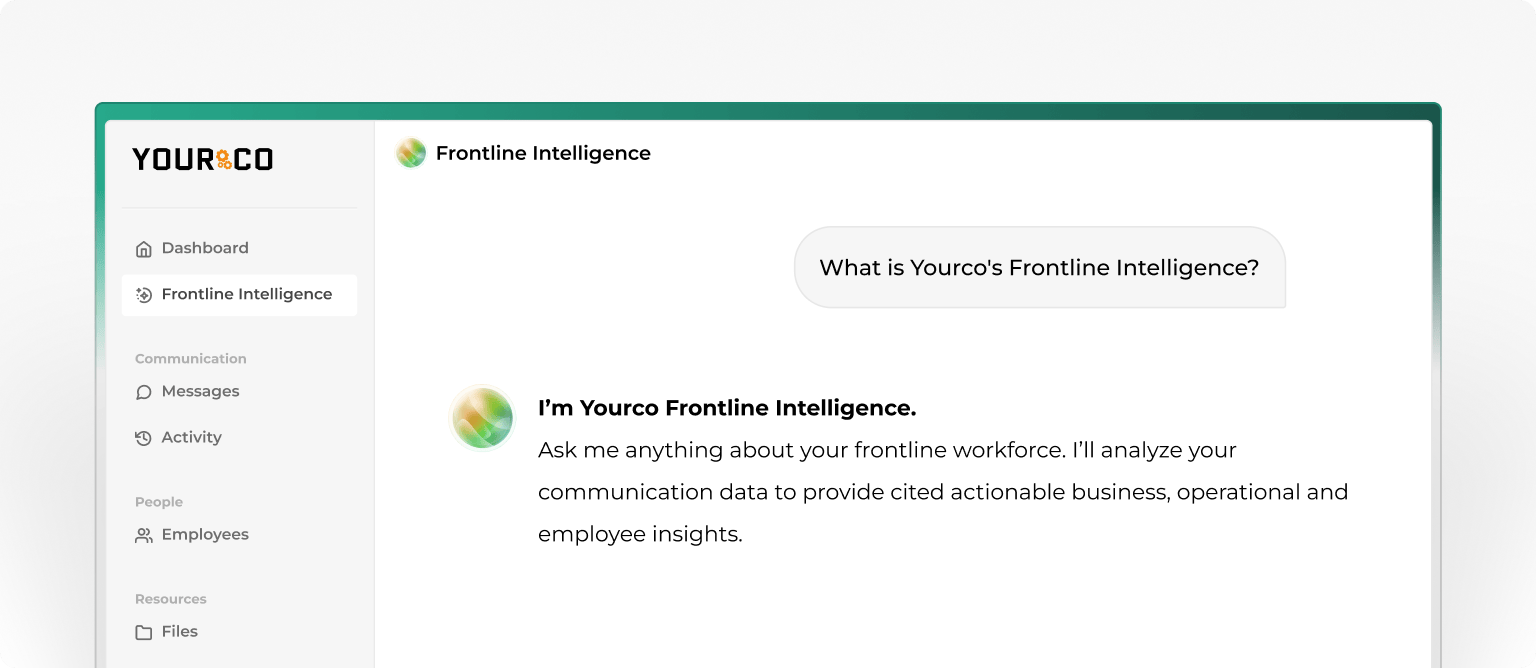Select the user's question bubble
This screenshot has width=1536, height=668.
[x=1040, y=267]
